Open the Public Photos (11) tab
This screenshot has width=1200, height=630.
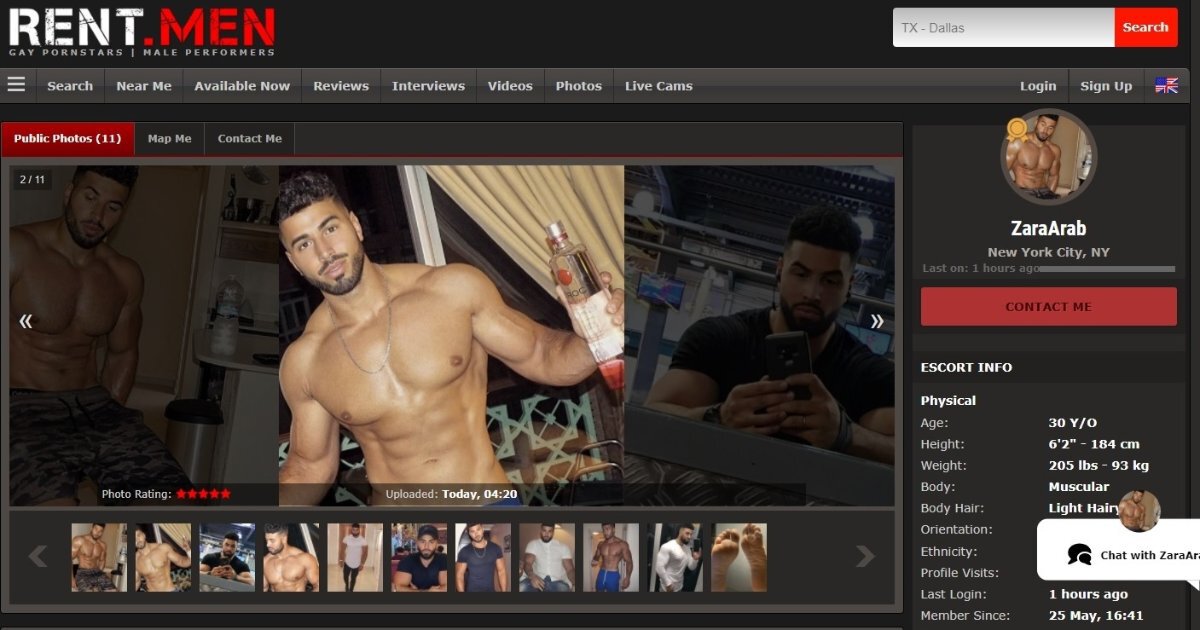tap(67, 139)
